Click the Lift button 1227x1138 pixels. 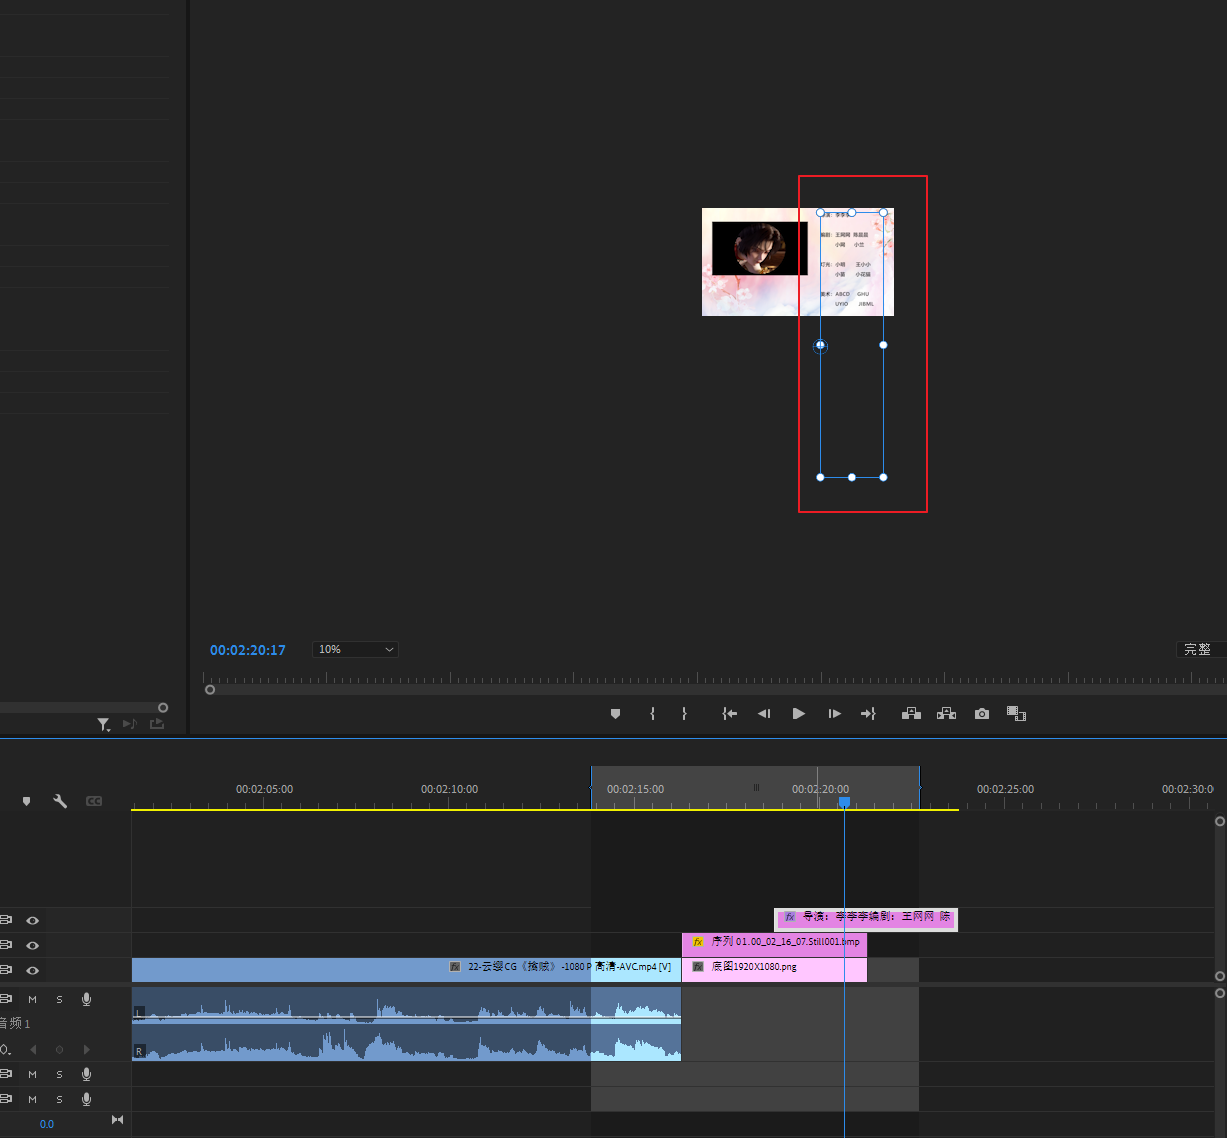point(911,714)
